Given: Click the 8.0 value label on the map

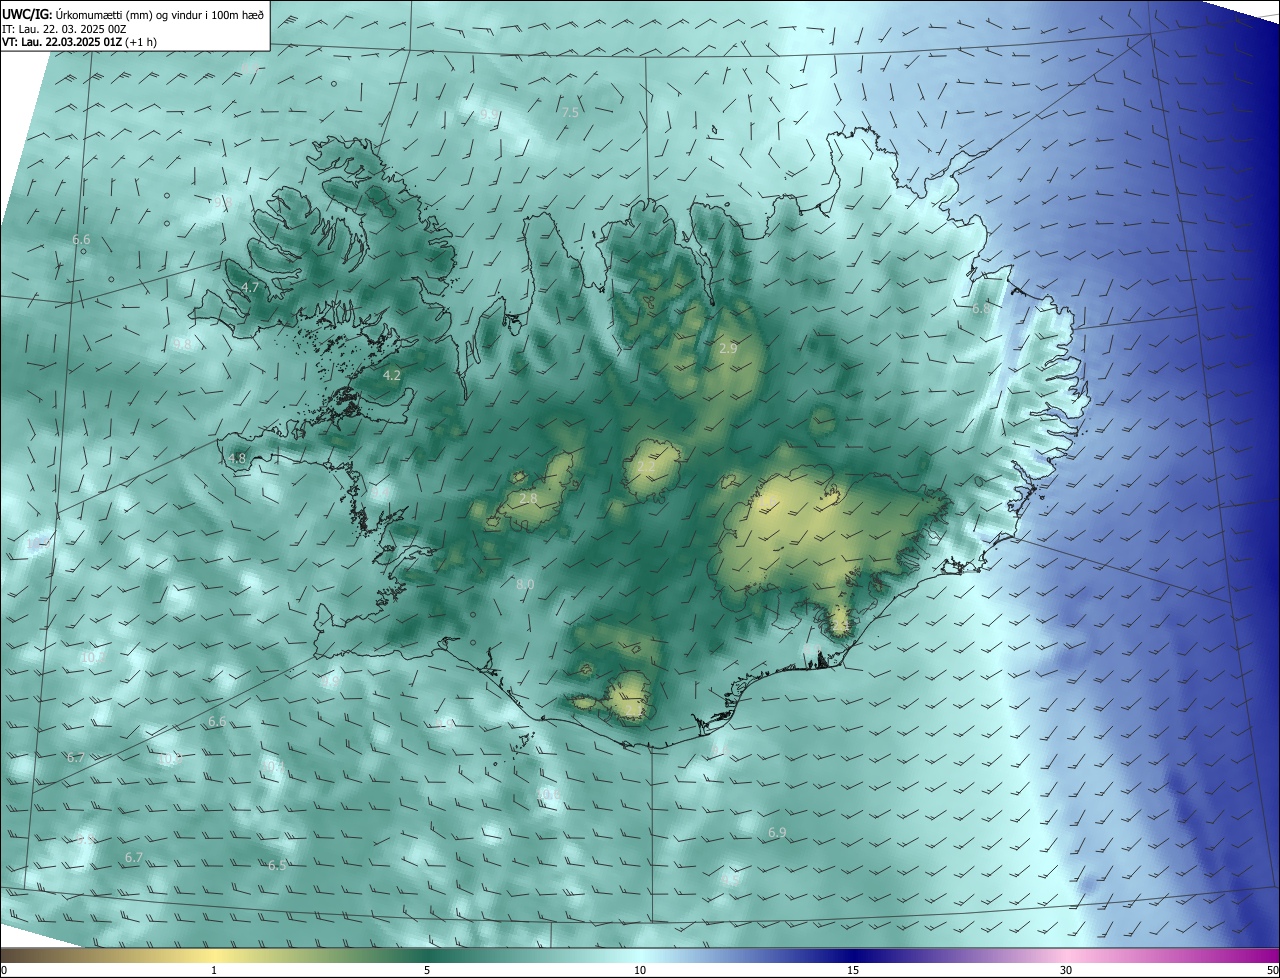Looking at the screenshot, I should click(x=525, y=584).
